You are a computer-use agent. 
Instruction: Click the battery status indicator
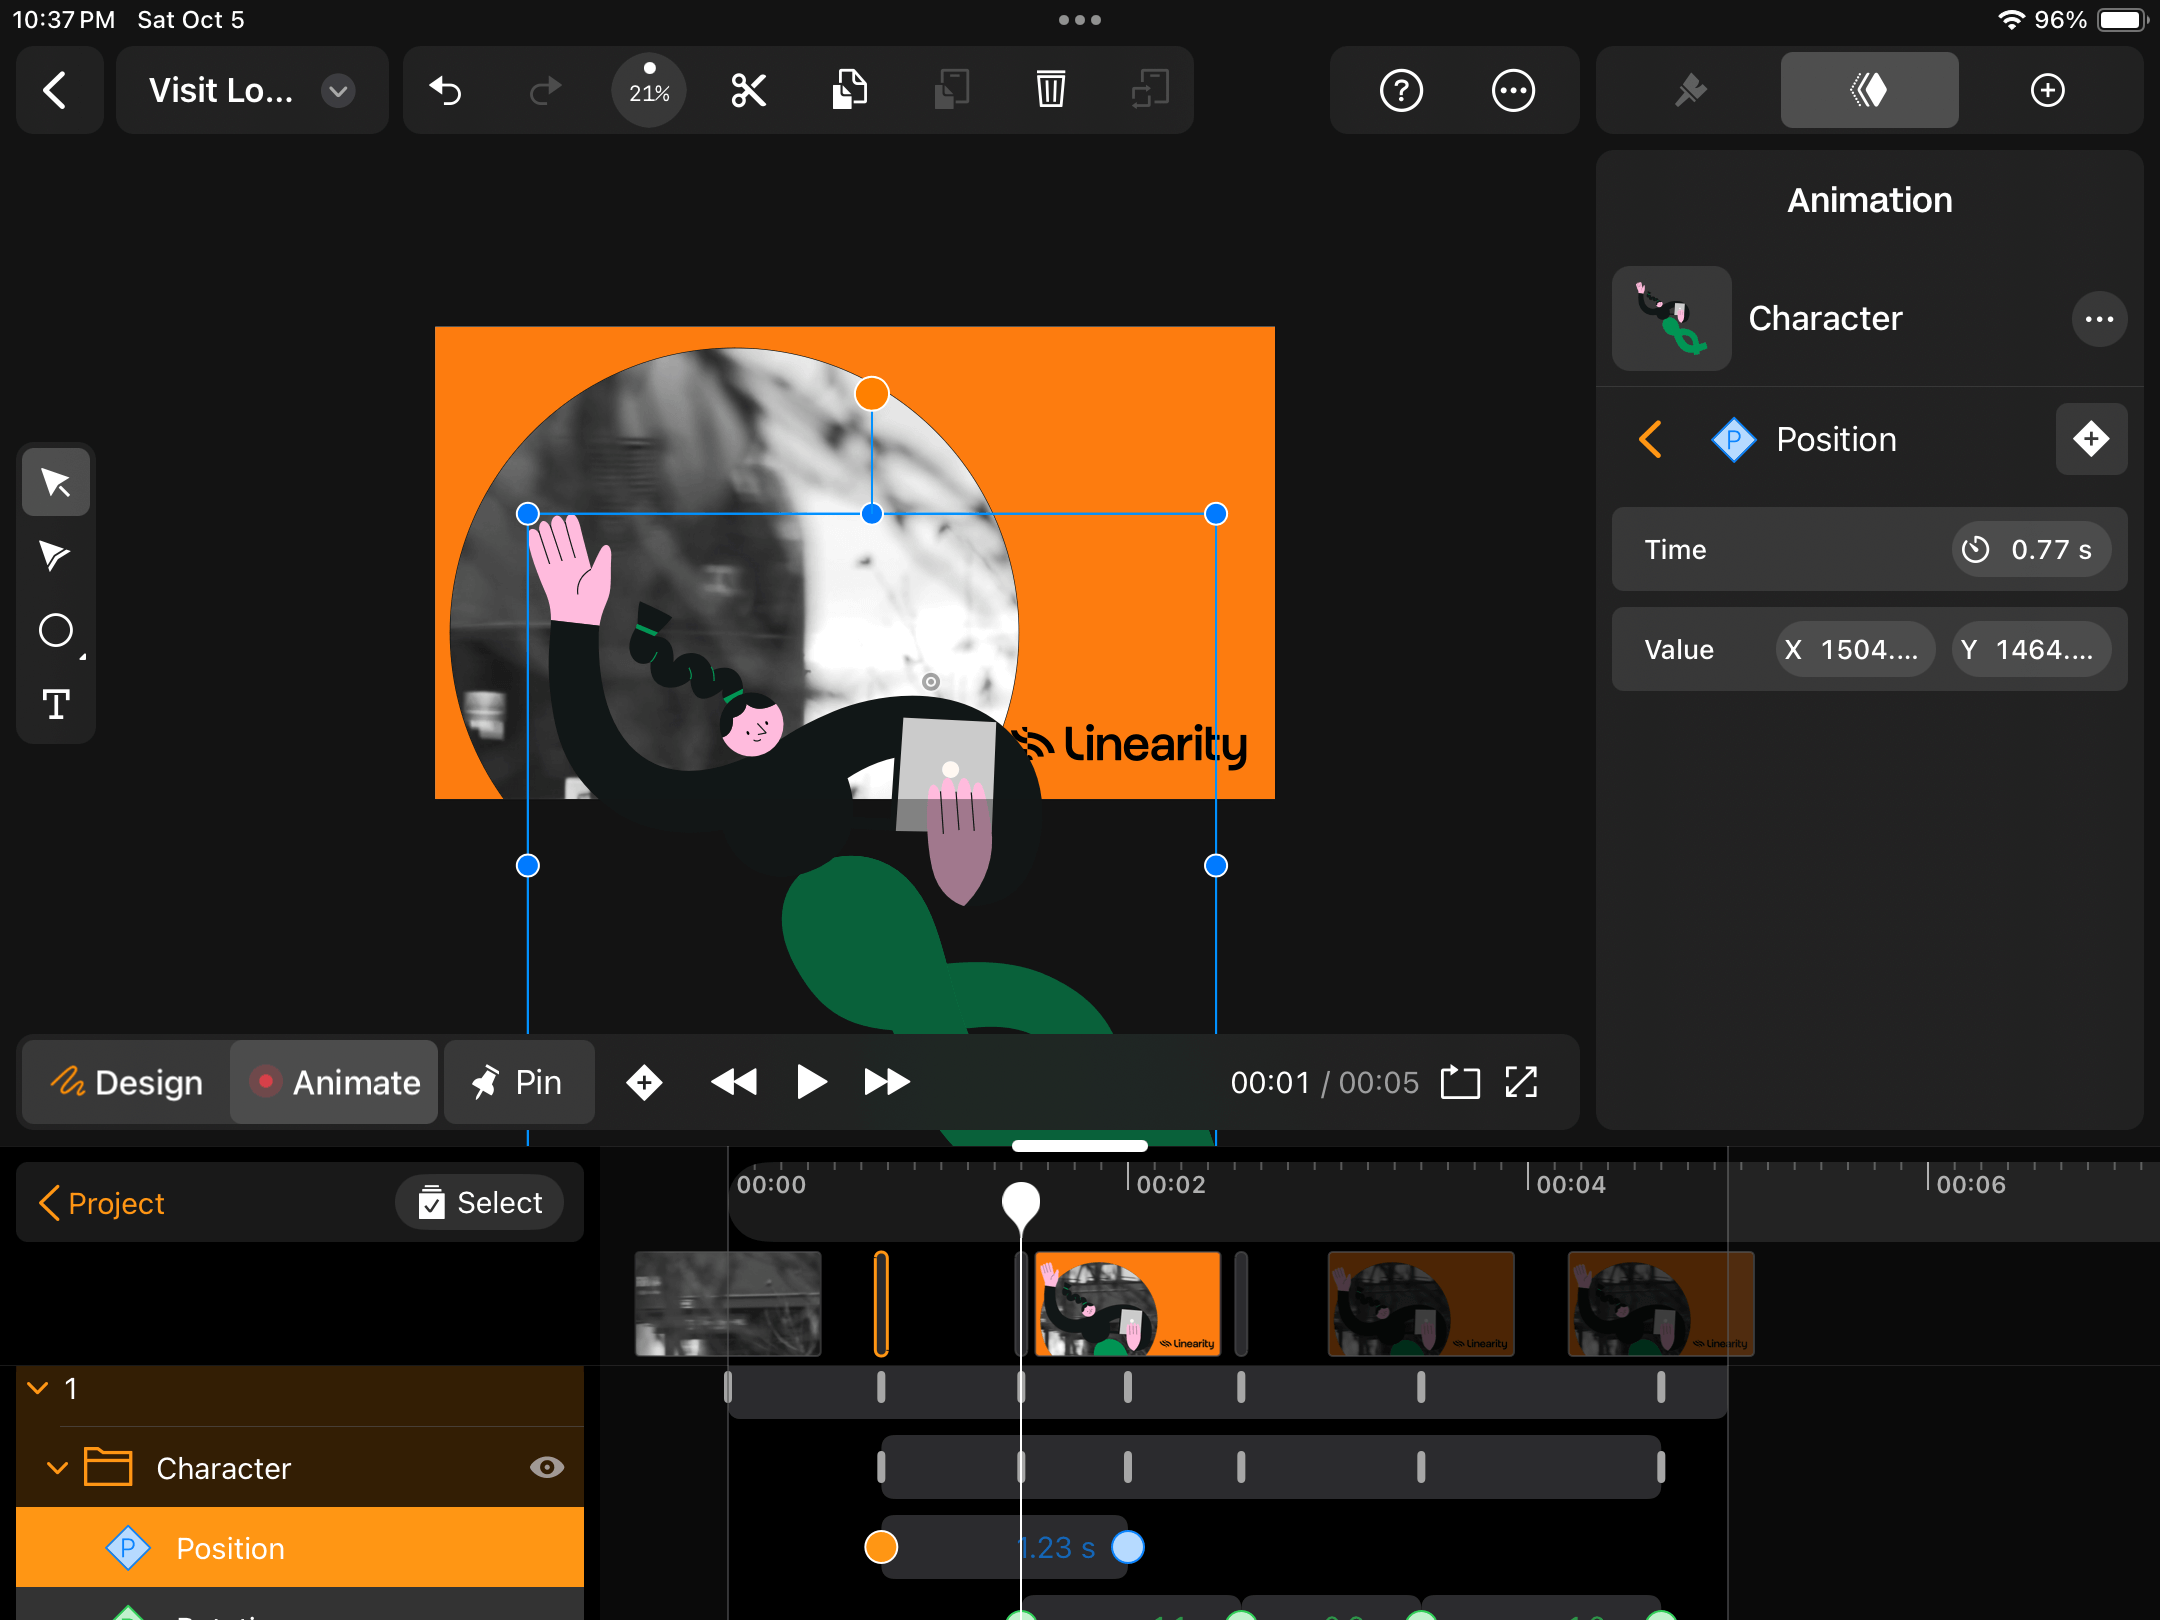2124,19
